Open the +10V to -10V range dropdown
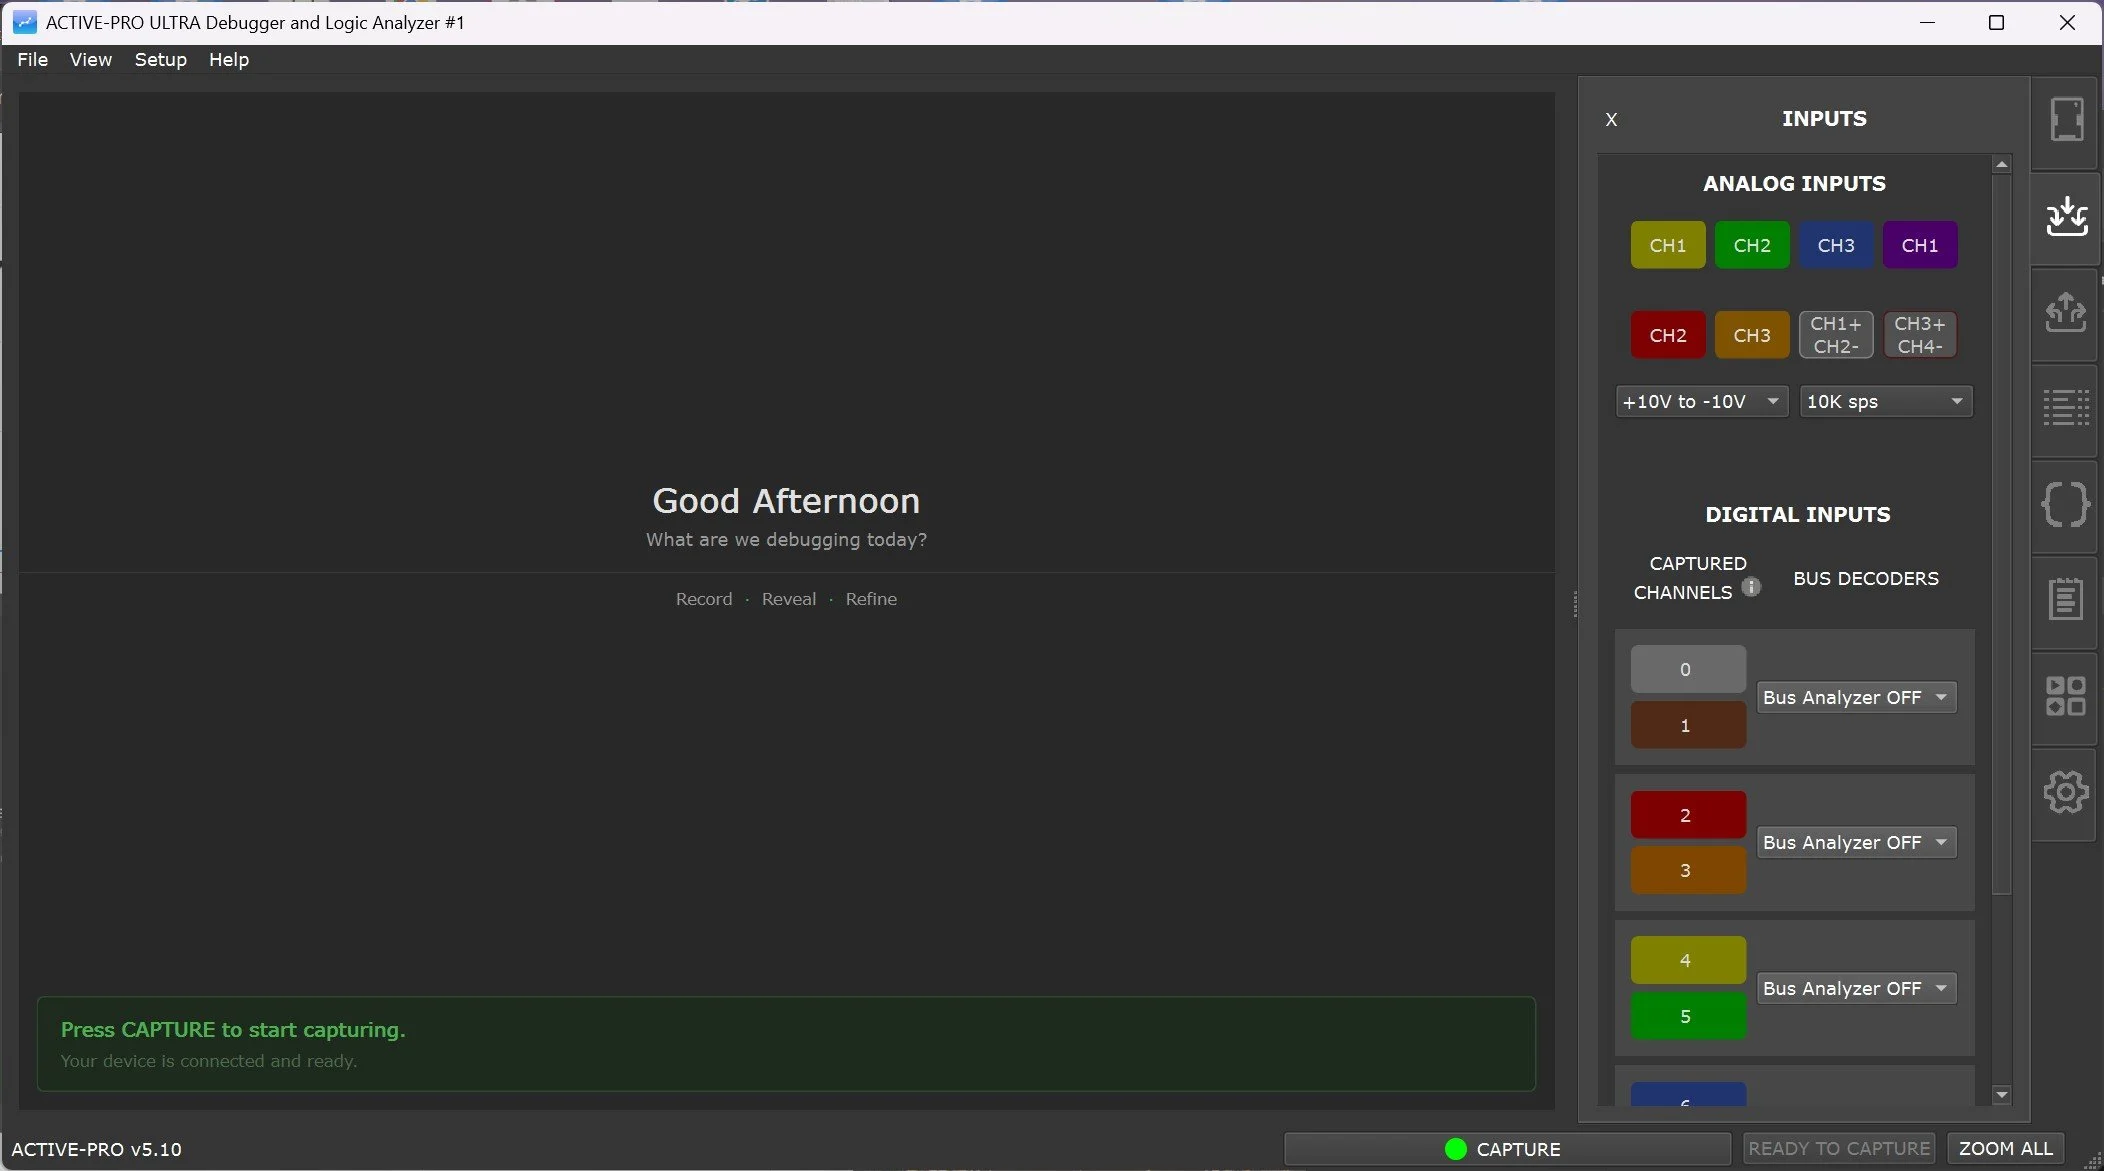This screenshot has height=1171, width=2104. (x=1701, y=402)
